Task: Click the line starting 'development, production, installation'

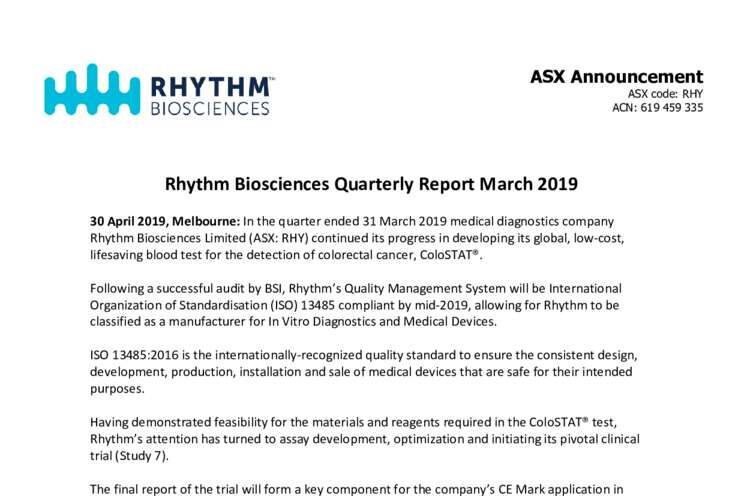Action: [x=361, y=372]
